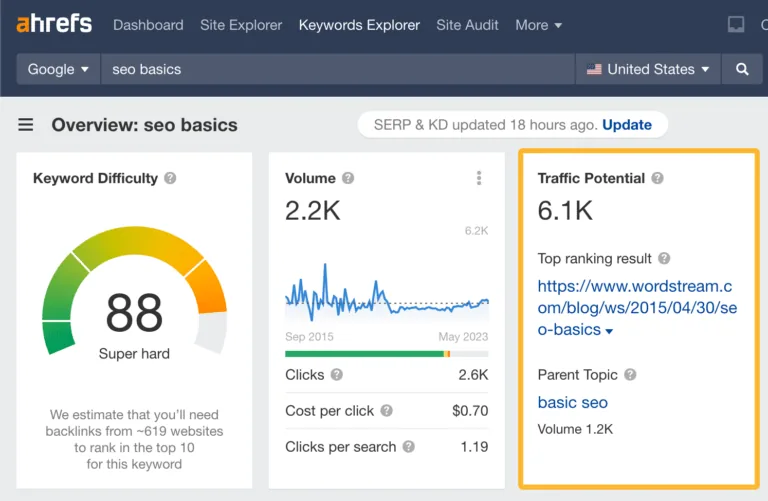
Task: Click the Update link for SERP data
Action: tap(627, 125)
